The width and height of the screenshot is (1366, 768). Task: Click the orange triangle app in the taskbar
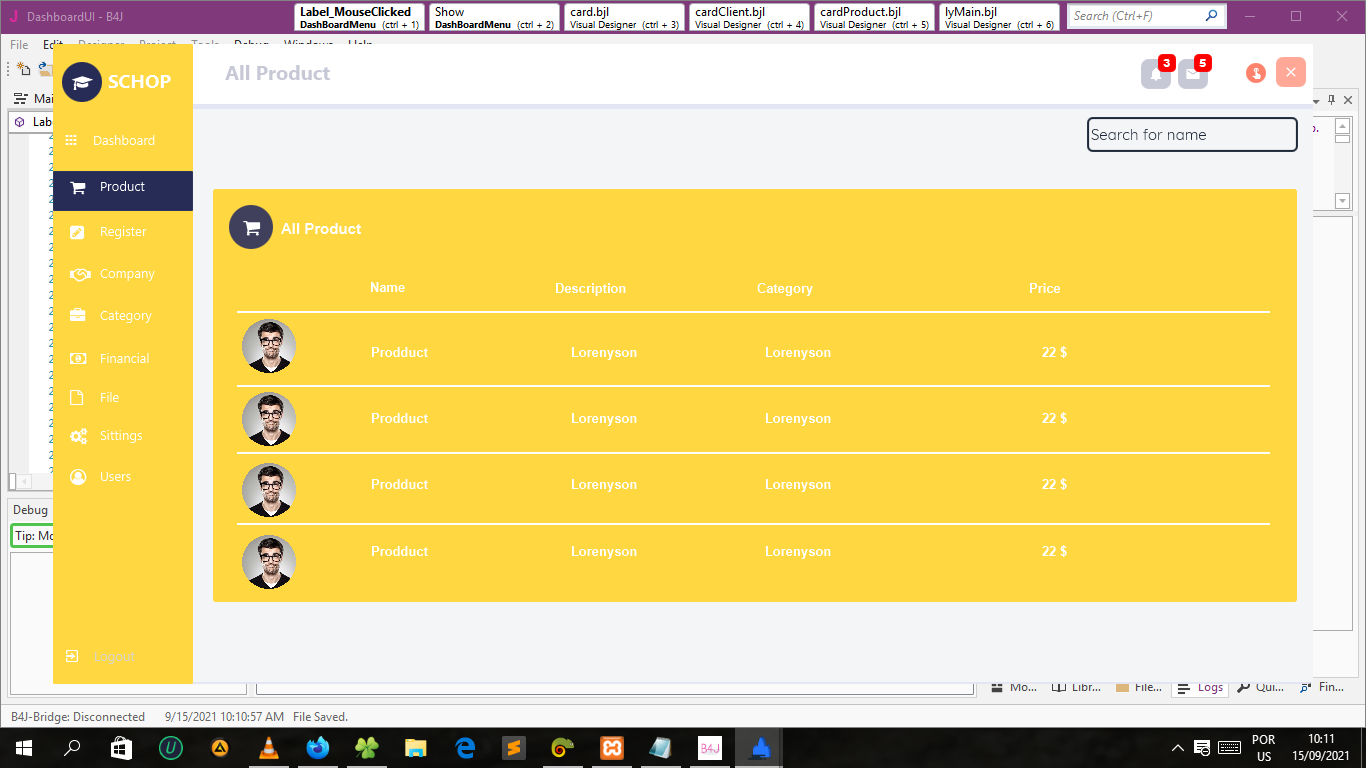click(x=220, y=748)
